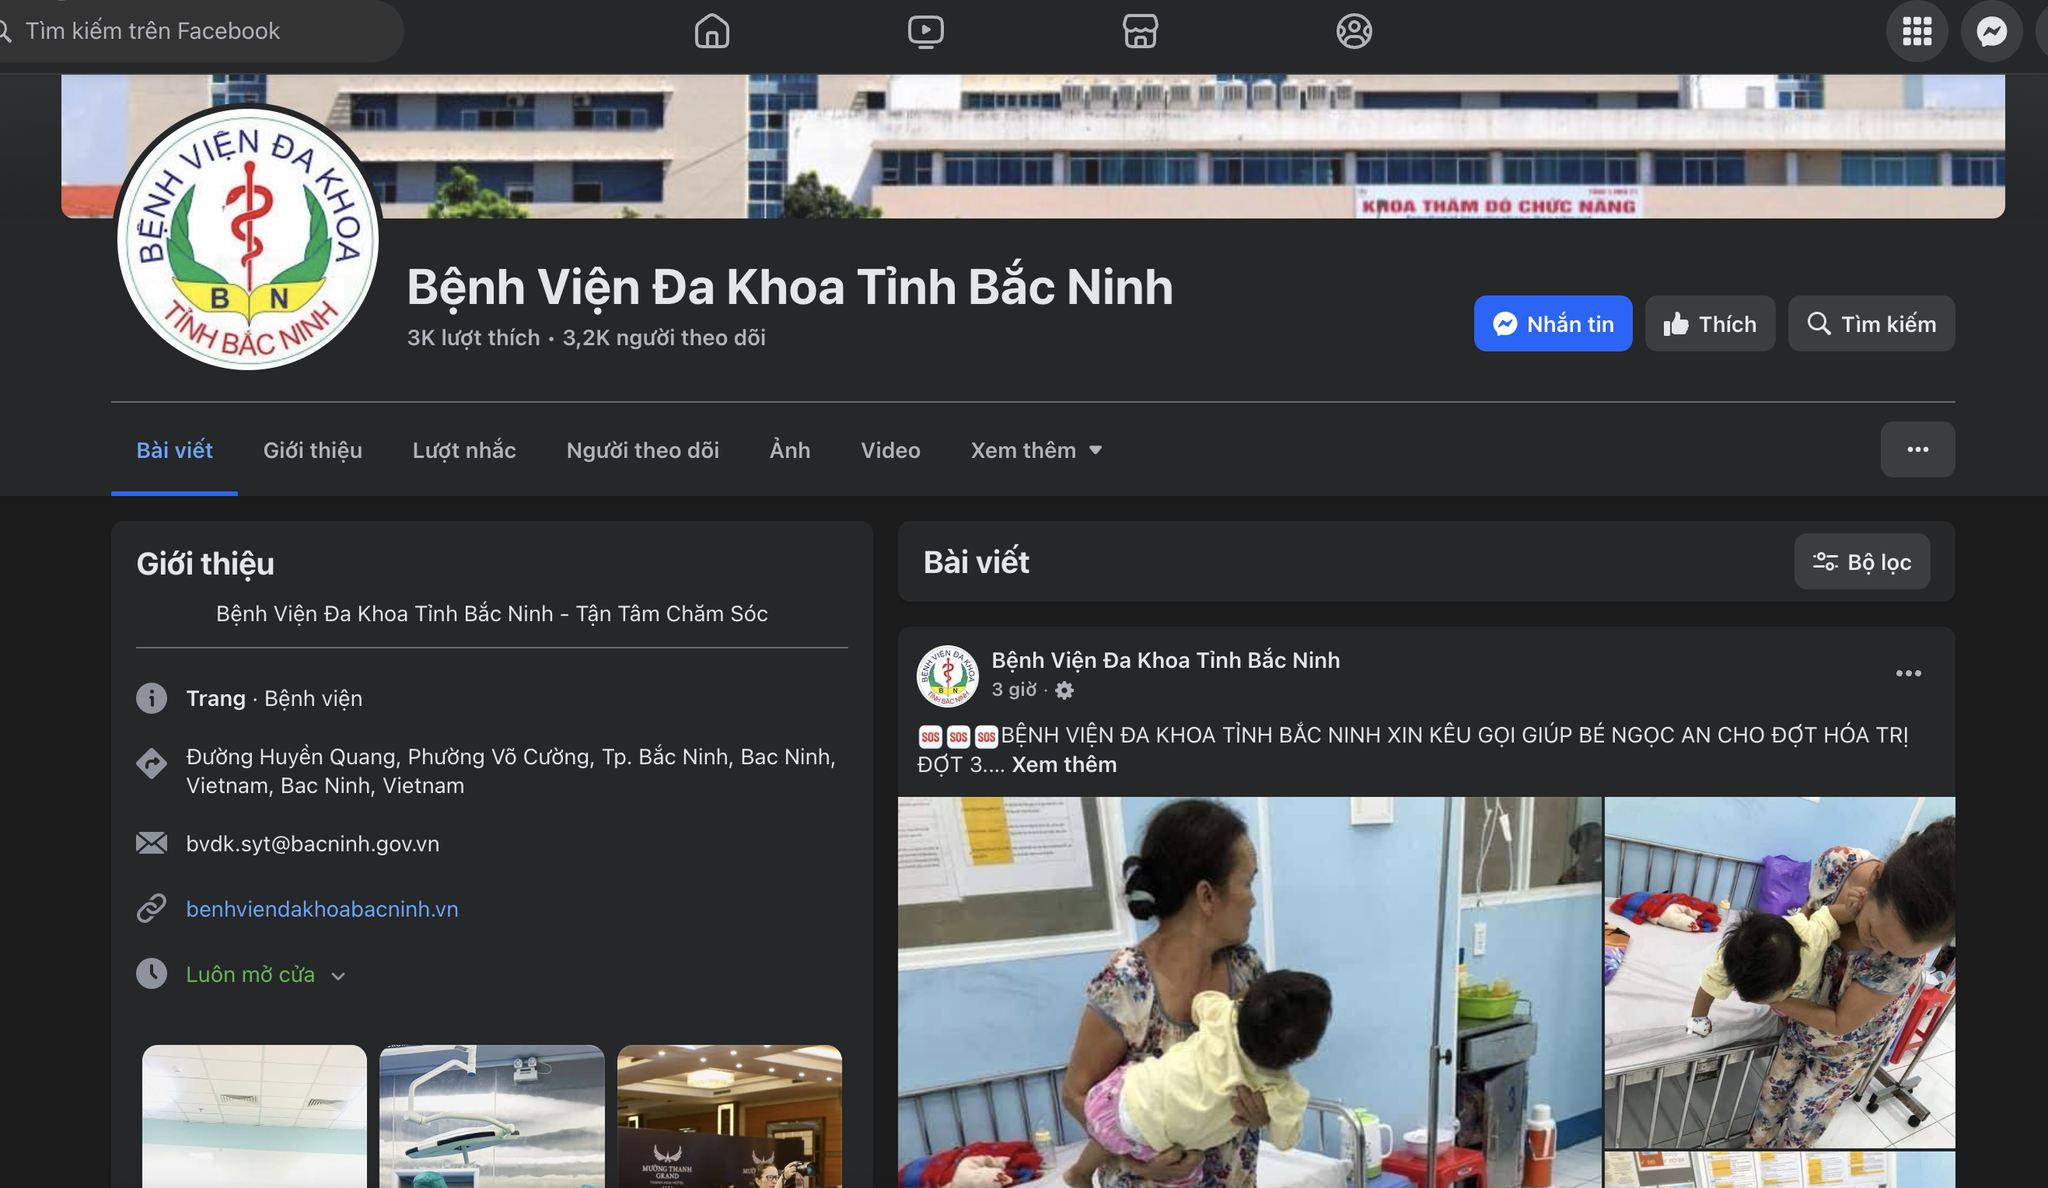Open the Lượt nhắc tab
The image size is (2048, 1188).
[464, 450]
